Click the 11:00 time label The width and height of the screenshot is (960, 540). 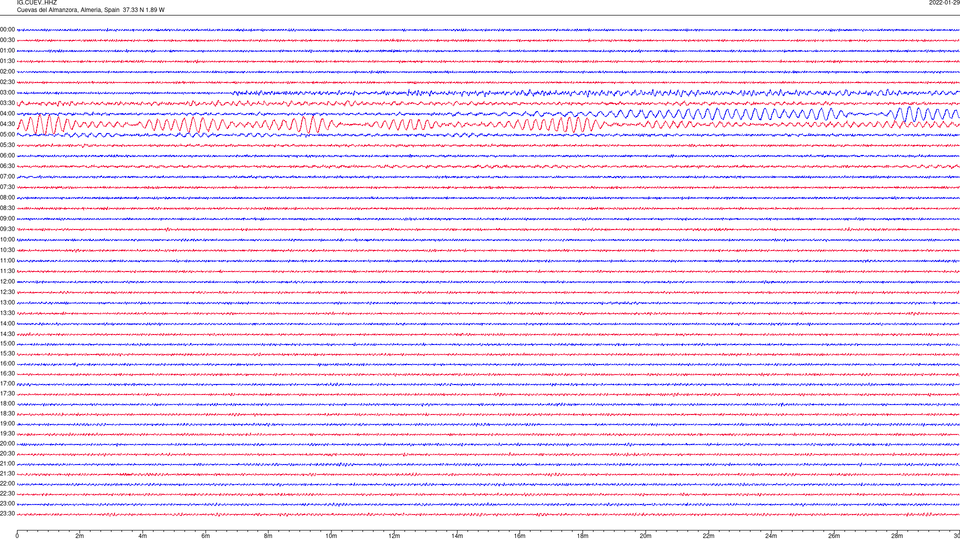(x=7, y=261)
